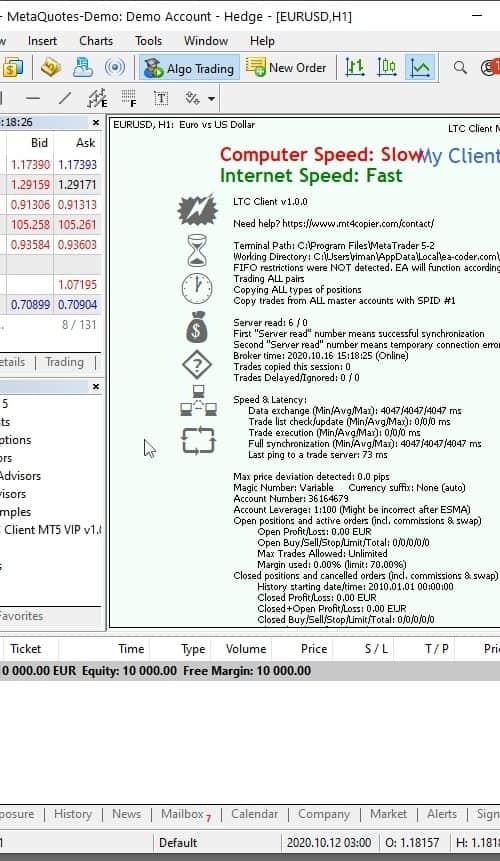500x861 pixels.
Task: Click the mt4copier.com contact URL text
Action: pyautogui.click(x=358, y=223)
